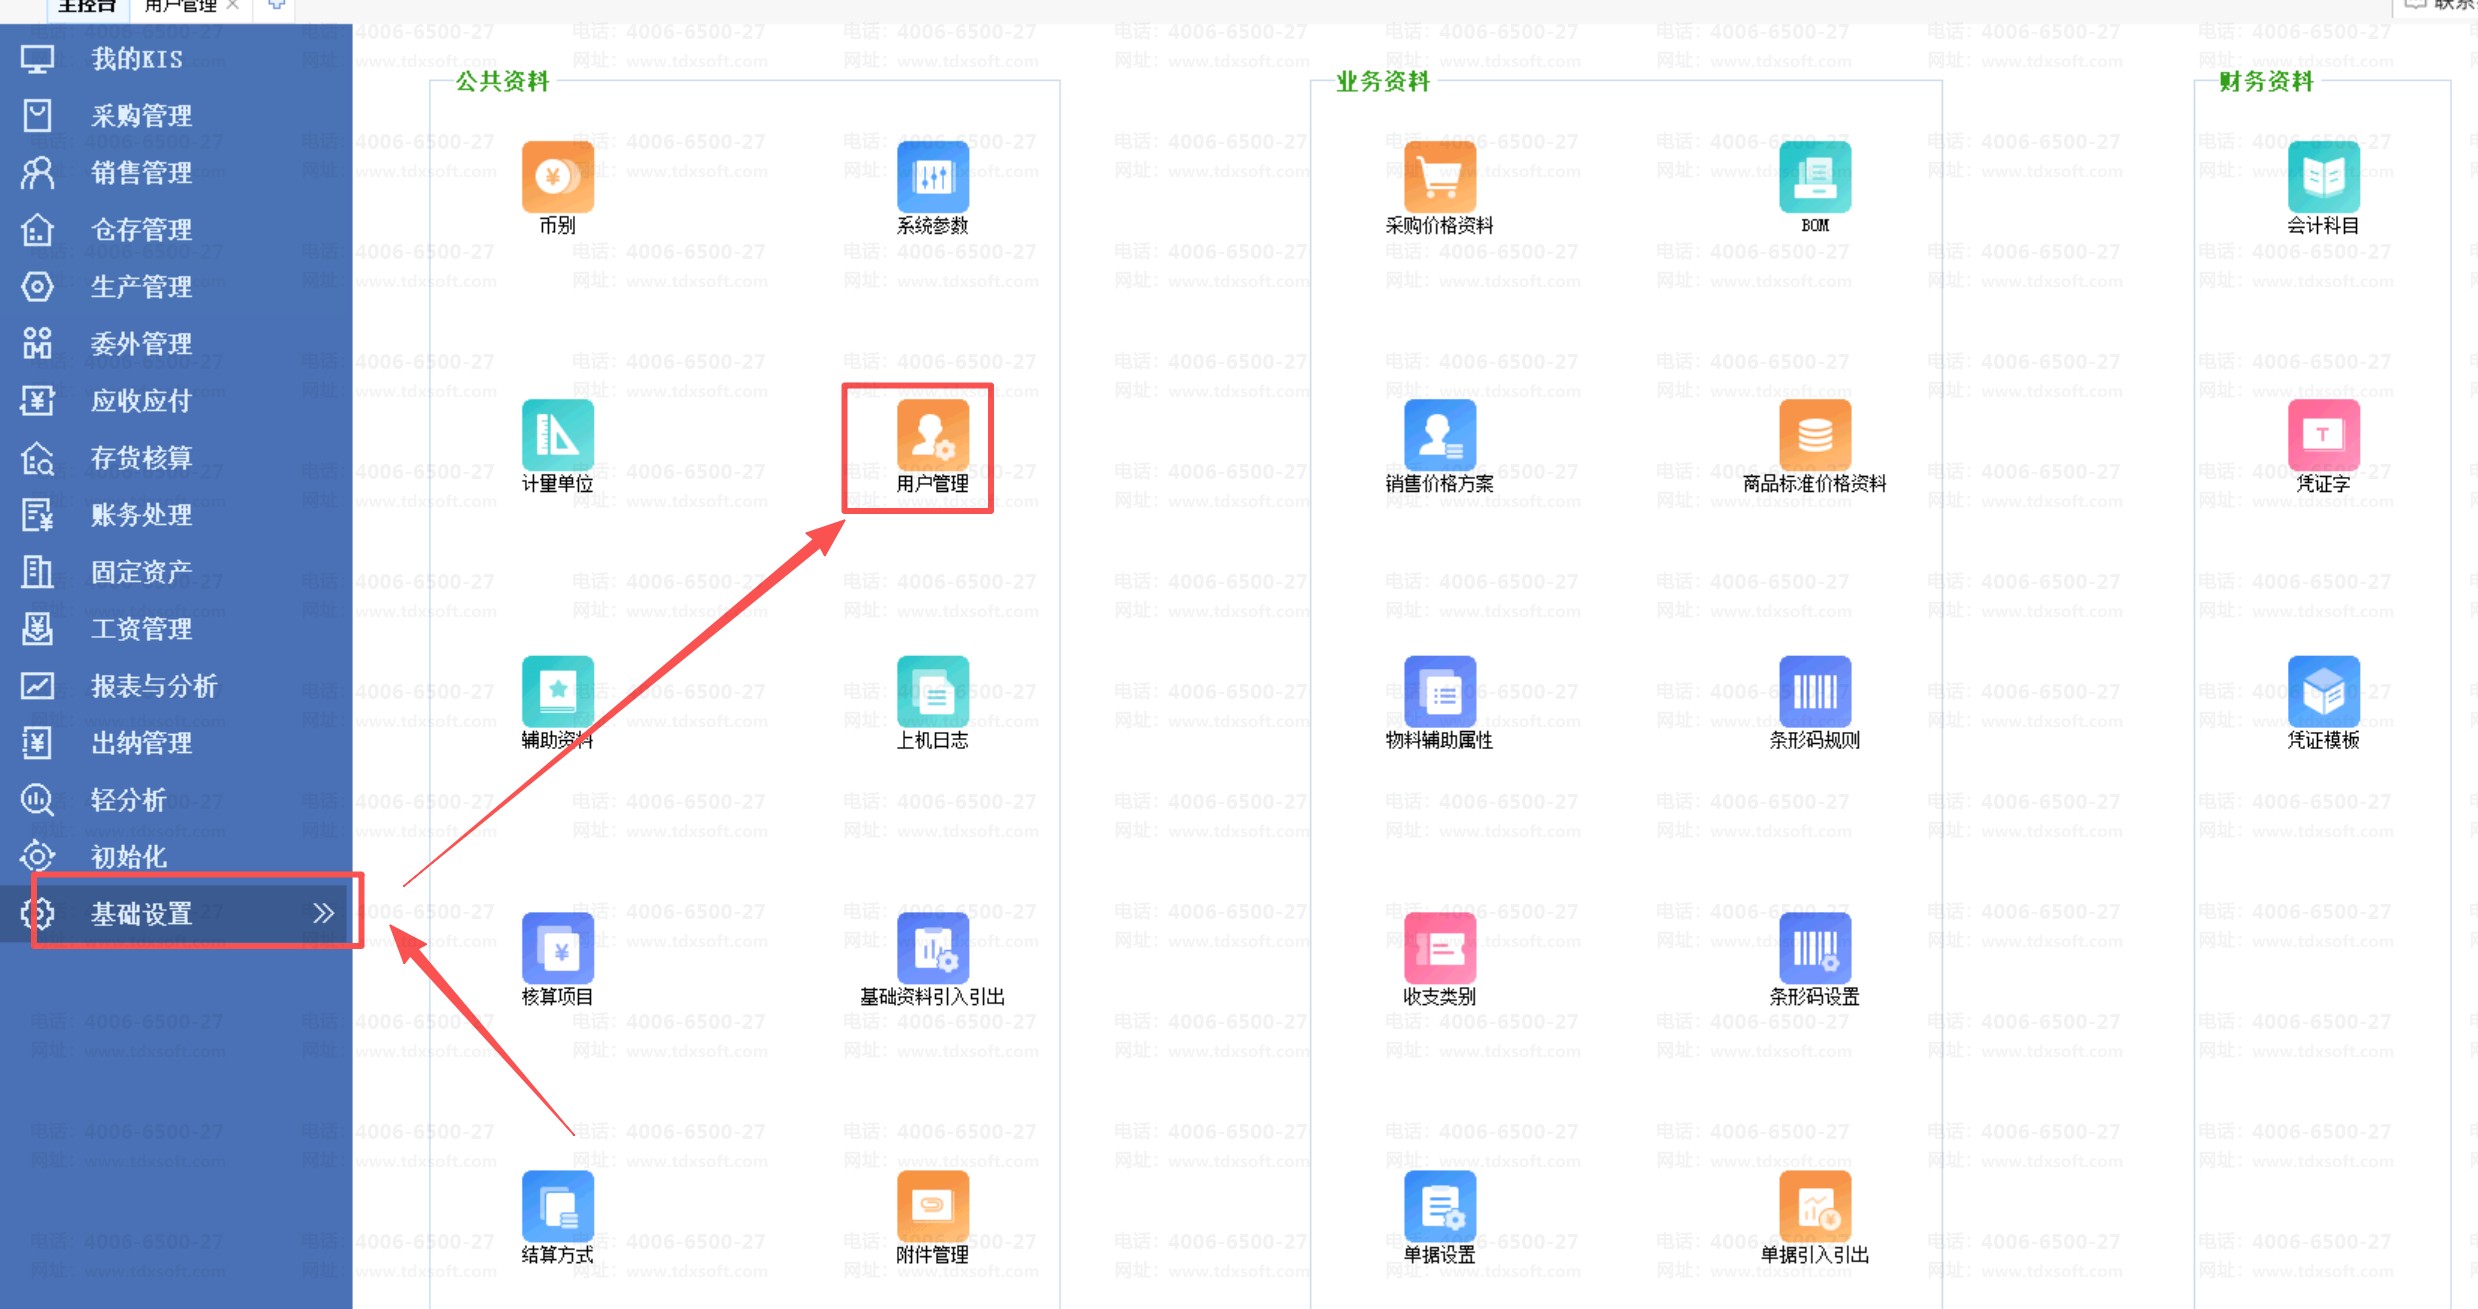Screen dimensions: 2478x1309
Task: Open the 辅助资料 icon
Action: tap(557, 692)
